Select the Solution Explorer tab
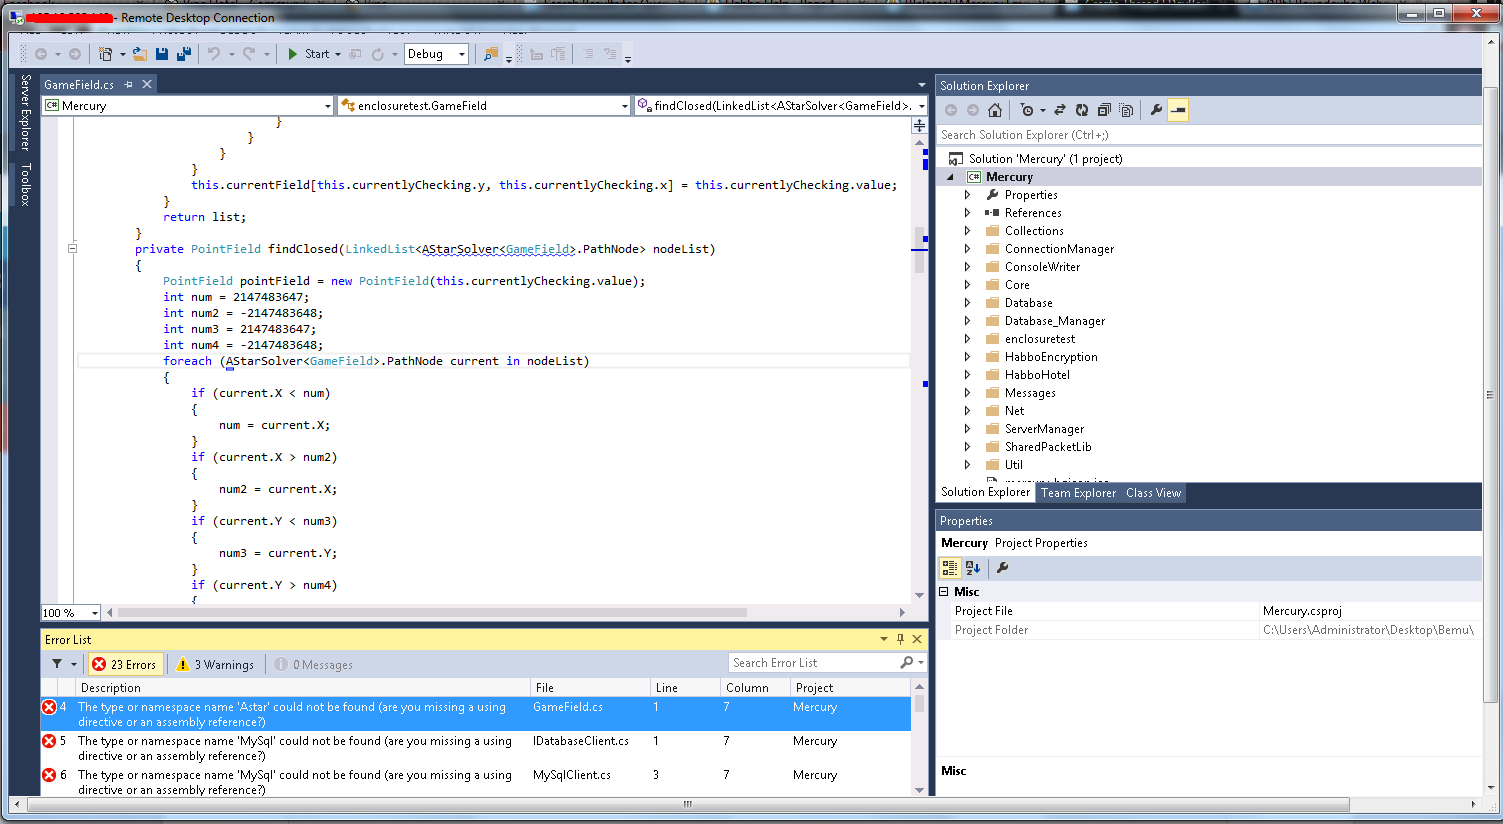 [x=985, y=492]
